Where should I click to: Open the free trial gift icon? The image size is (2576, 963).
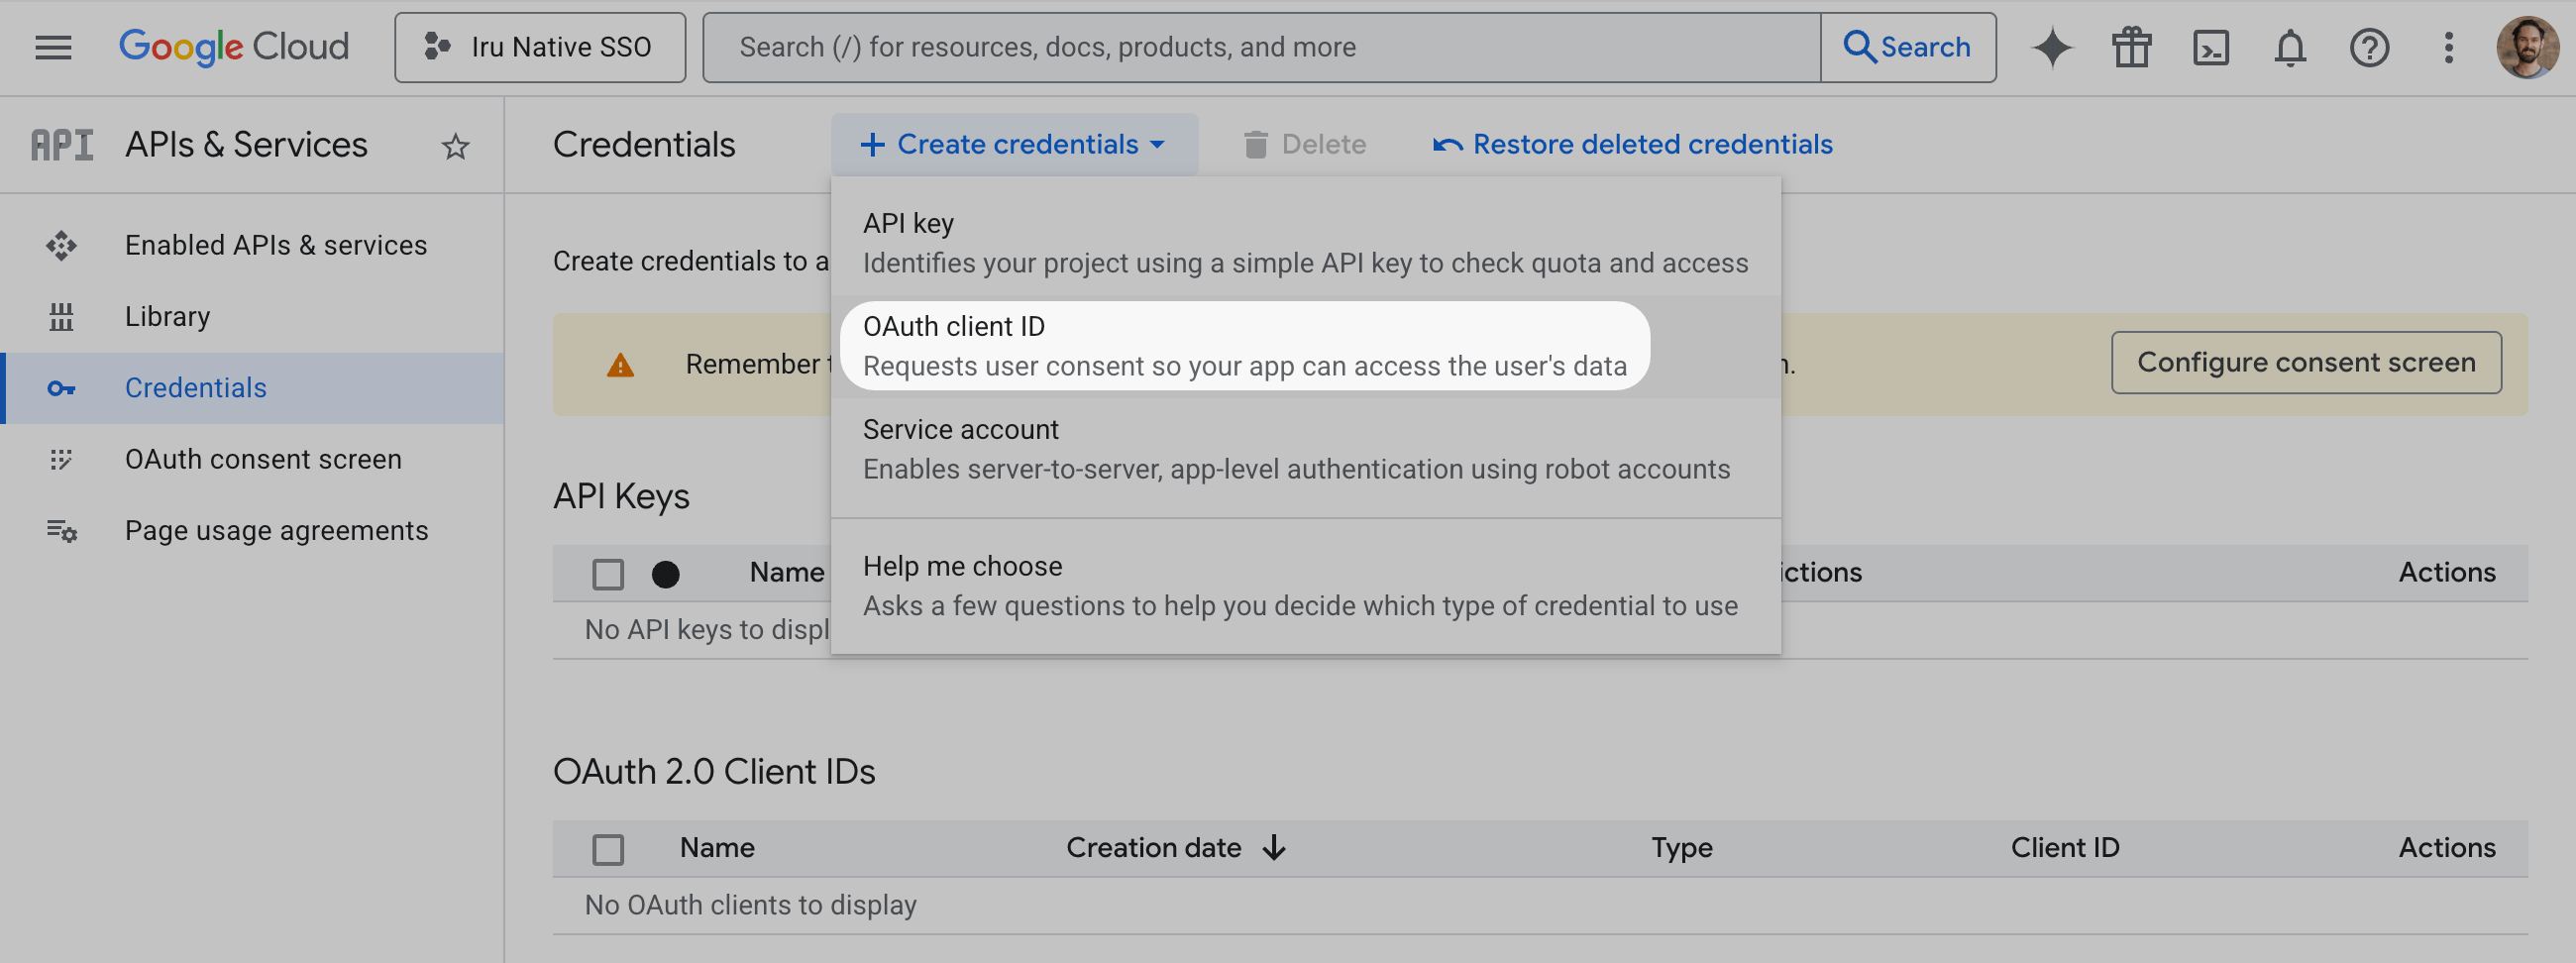pos(2131,47)
